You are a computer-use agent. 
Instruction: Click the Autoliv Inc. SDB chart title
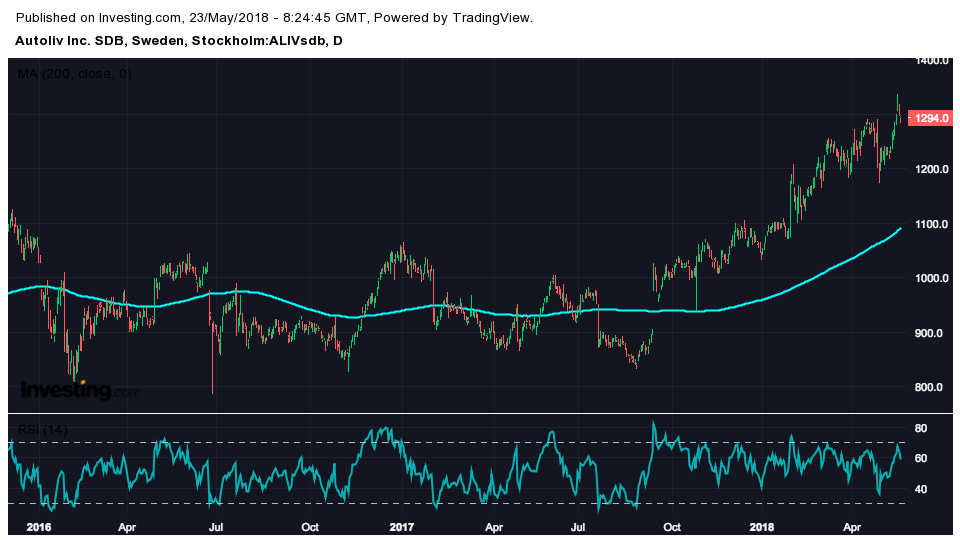pyautogui.click(x=178, y=41)
